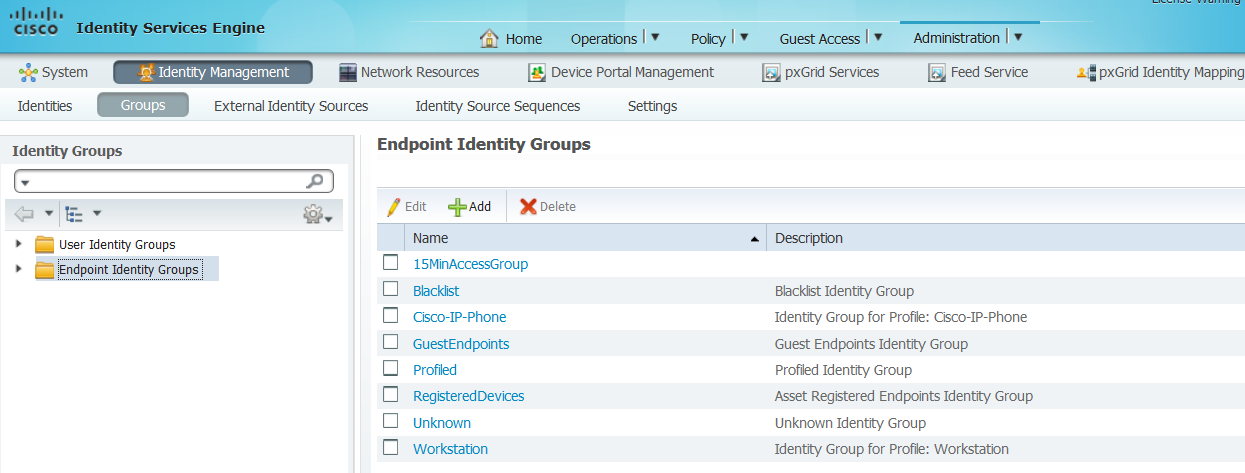1245x473 pixels.
Task: Expand the User Identity Groups tree node
Action: (18, 244)
